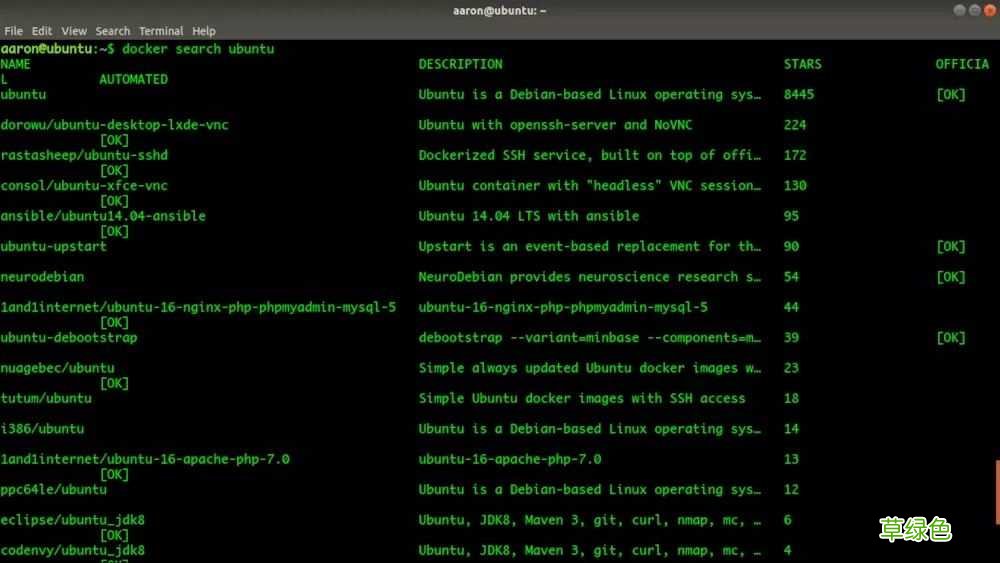Click the image name 'ppc64le/ubuntu'
The image size is (1000, 563).
tap(54, 490)
